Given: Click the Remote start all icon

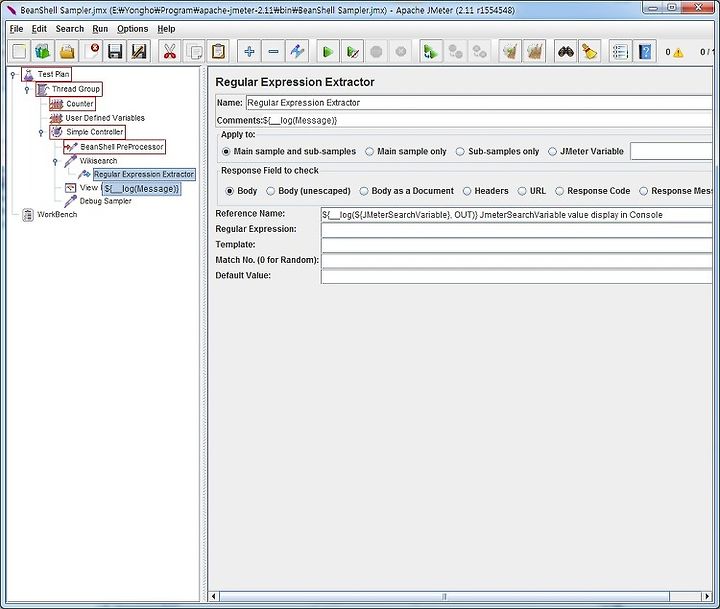Looking at the screenshot, I should tap(431, 51).
